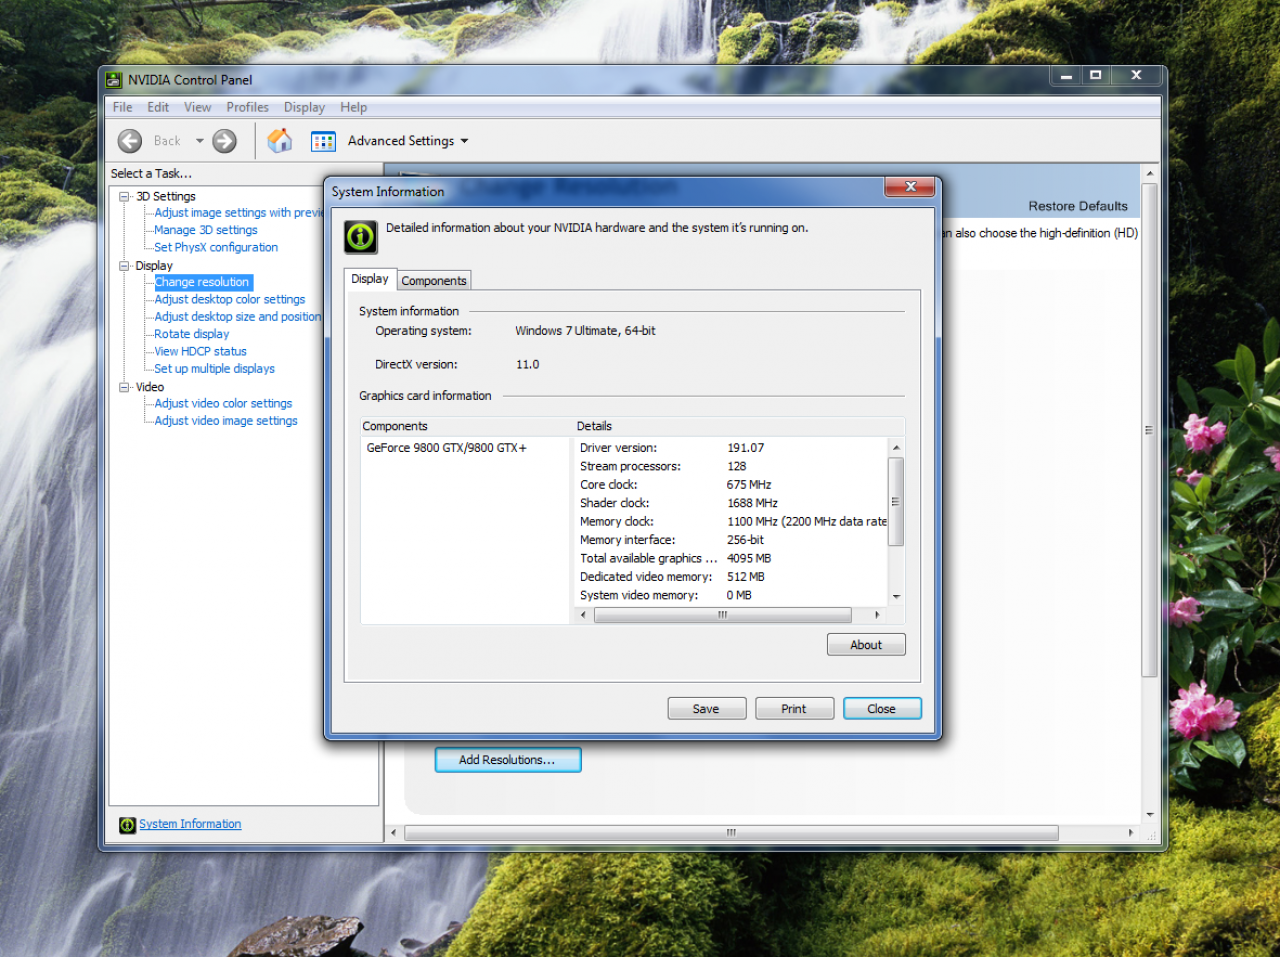This screenshot has width=1280, height=957.
Task: Open the Home icon in toolbar
Action: [280, 141]
